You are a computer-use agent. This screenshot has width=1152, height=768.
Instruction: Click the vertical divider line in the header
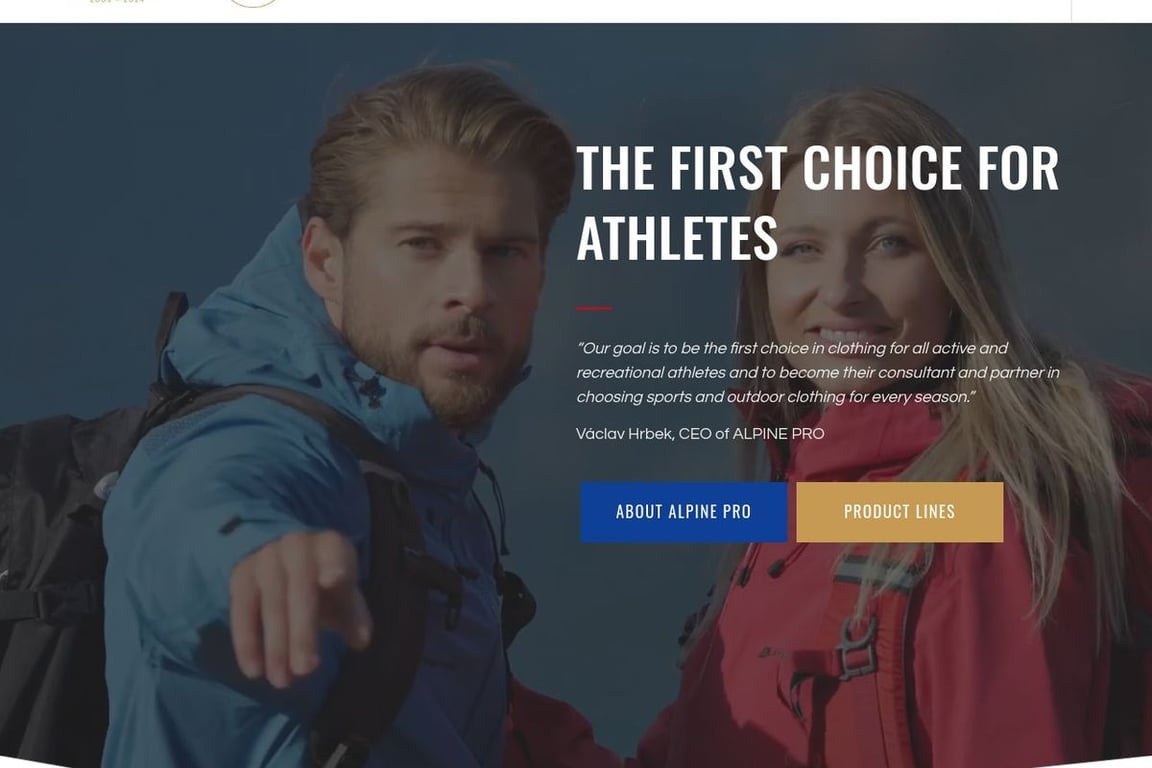pyautogui.click(x=1071, y=10)
